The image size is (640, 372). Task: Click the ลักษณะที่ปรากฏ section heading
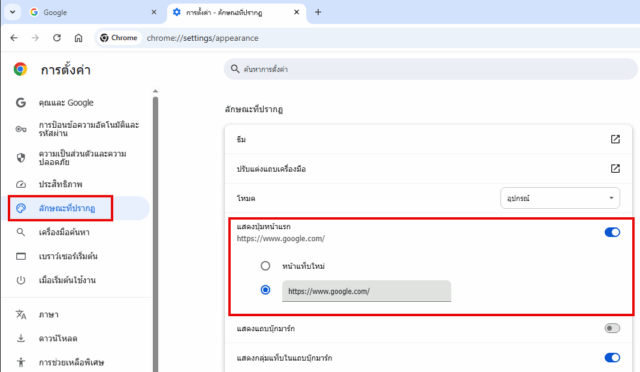point(253,109)
